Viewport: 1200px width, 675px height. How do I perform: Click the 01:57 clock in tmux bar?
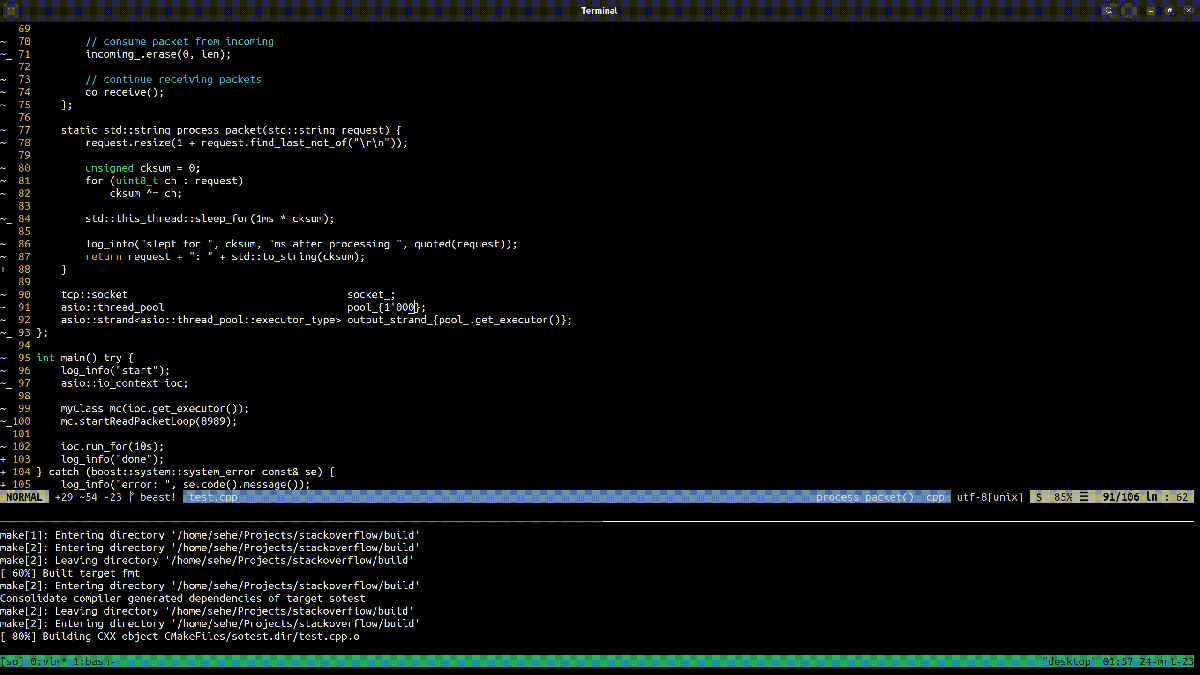[1117, 661]
